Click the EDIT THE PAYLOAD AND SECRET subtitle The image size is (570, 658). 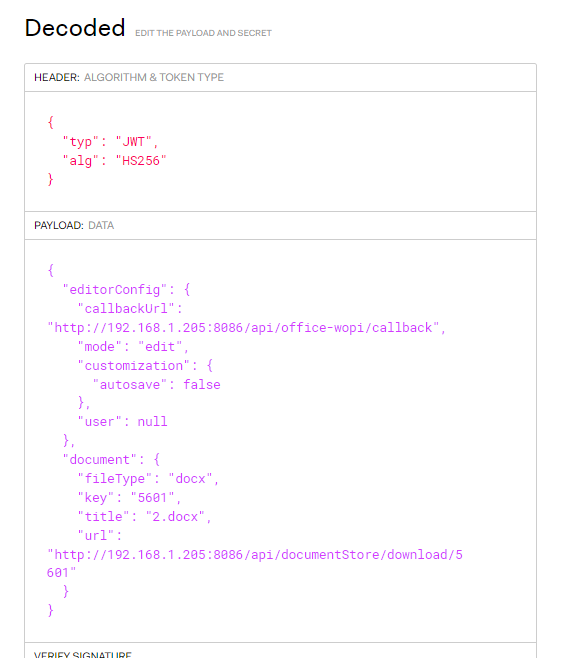(203, 33)
